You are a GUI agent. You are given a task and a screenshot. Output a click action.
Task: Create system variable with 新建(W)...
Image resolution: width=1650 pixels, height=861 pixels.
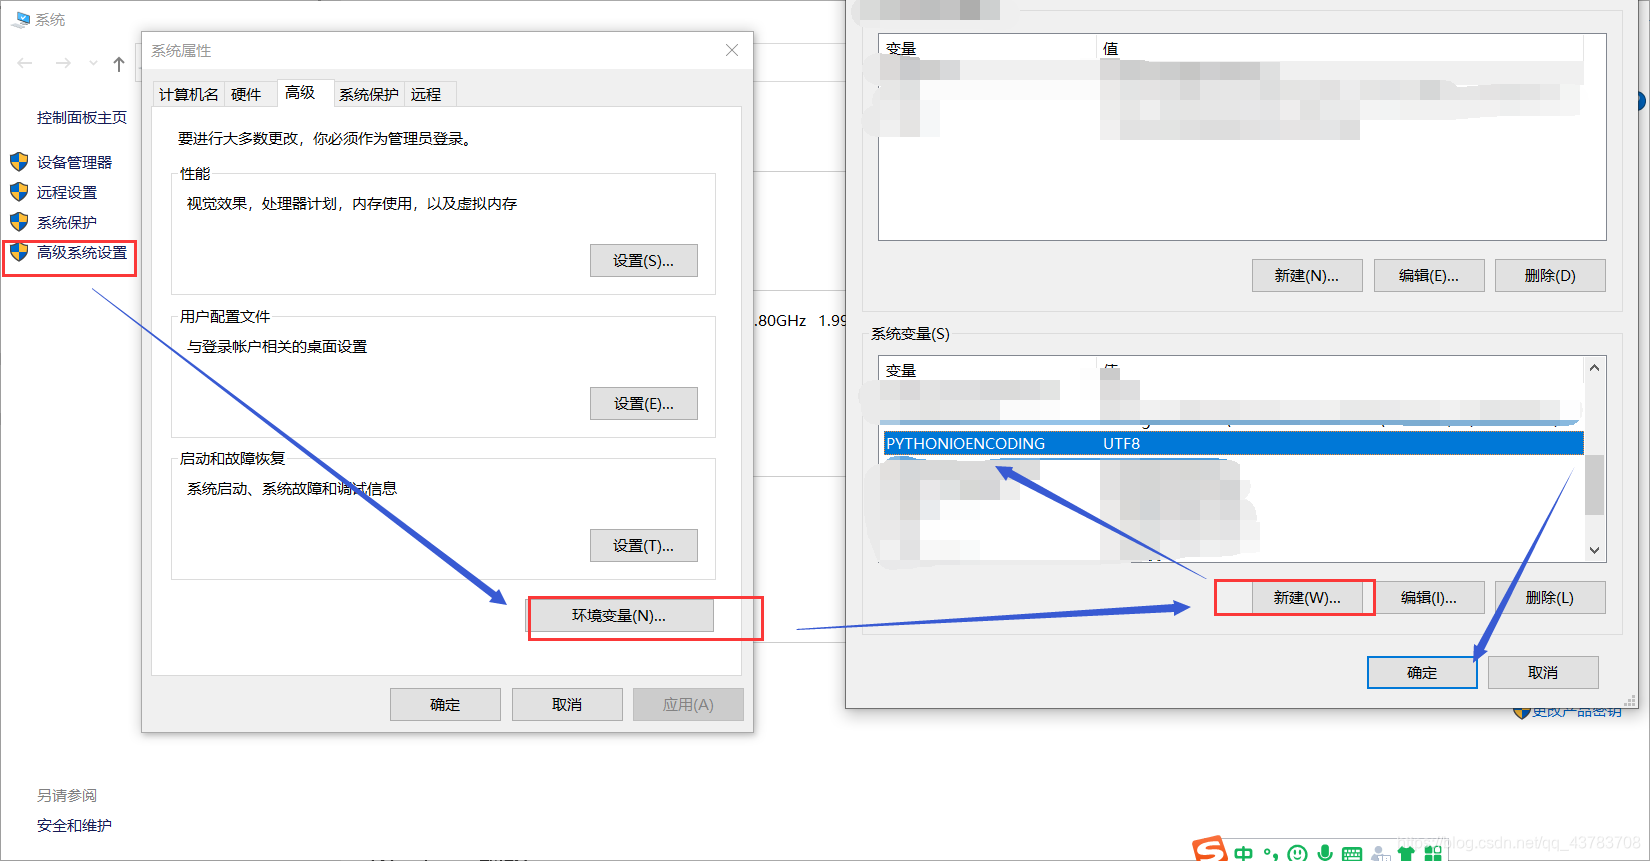click(x=1307, y=598)
